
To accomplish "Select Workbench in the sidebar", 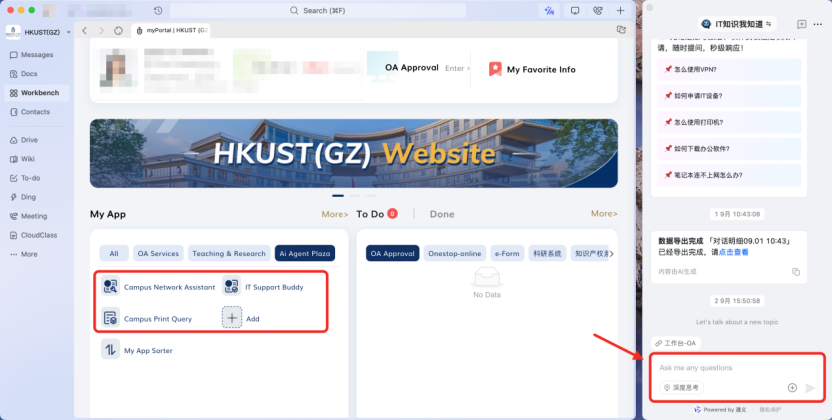I will [37, 93].
